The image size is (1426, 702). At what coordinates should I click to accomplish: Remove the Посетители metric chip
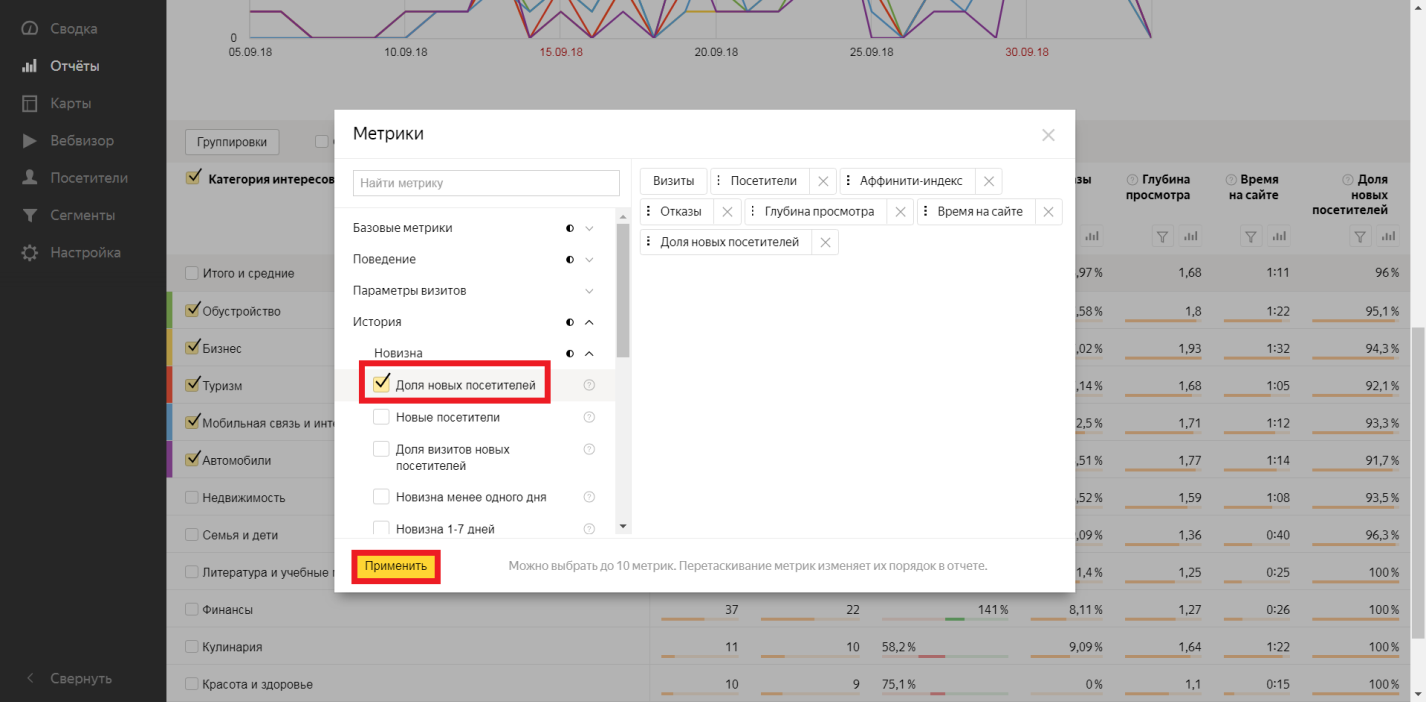(823, 181)
